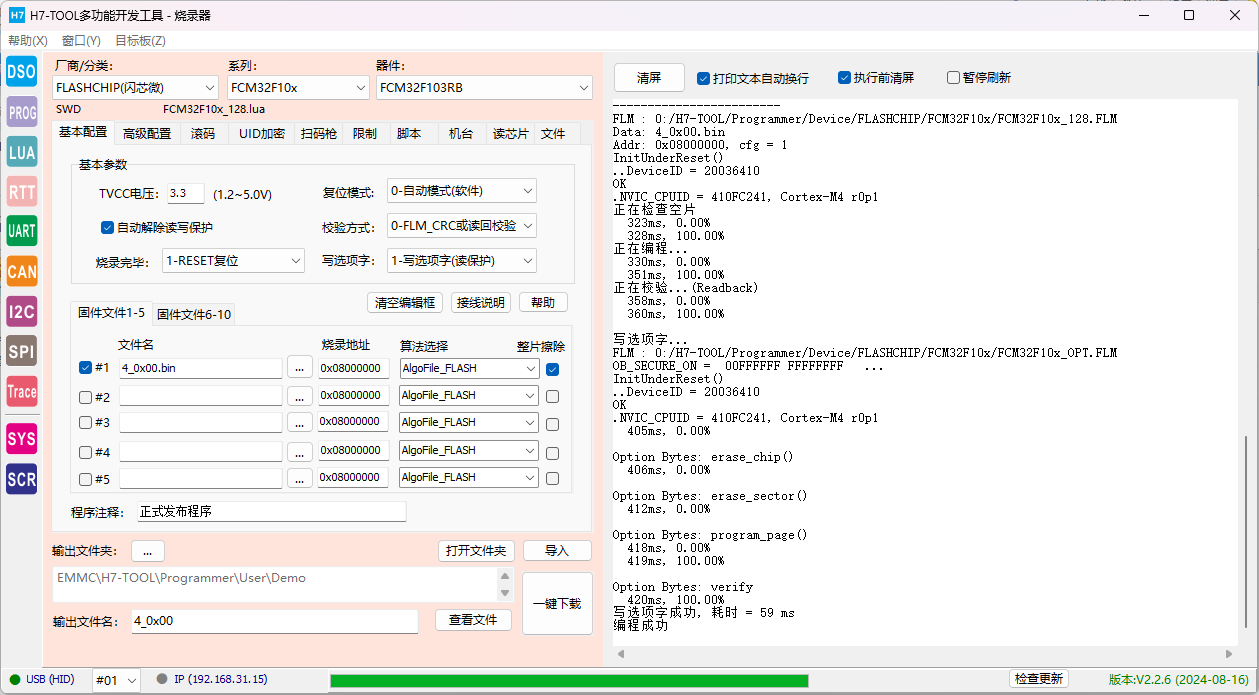1259x695 pixels.
Task: Open the LUA script sidebar icon
Action: pos(22,152)
